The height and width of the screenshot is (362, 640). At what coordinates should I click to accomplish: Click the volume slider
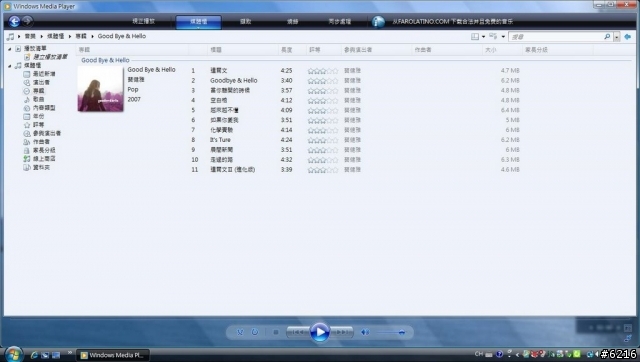click(x=391, y=332)
